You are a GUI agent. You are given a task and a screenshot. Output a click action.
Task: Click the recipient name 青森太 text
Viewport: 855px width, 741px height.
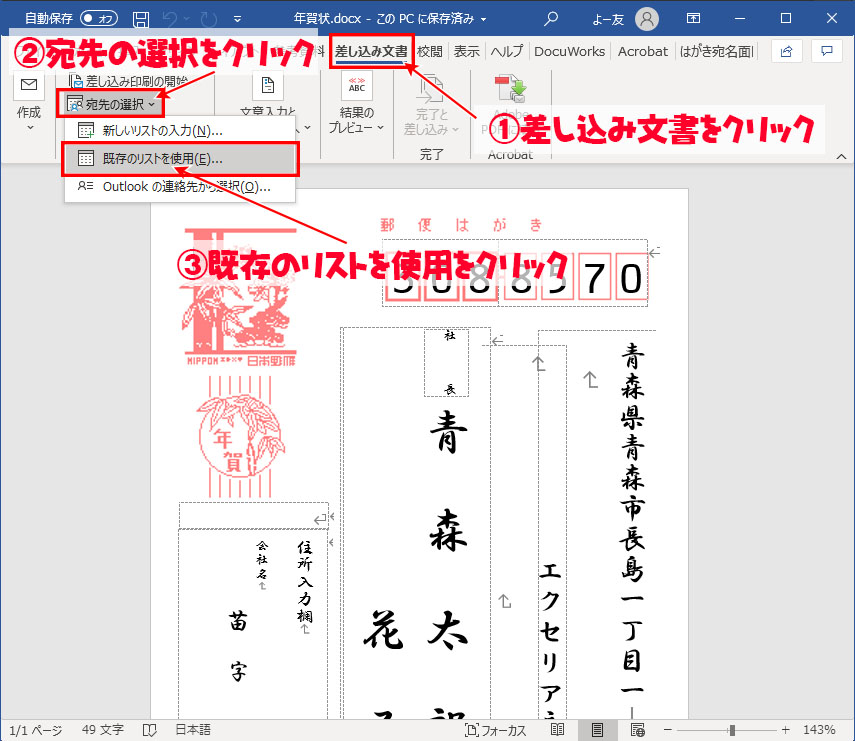(448, 530)
